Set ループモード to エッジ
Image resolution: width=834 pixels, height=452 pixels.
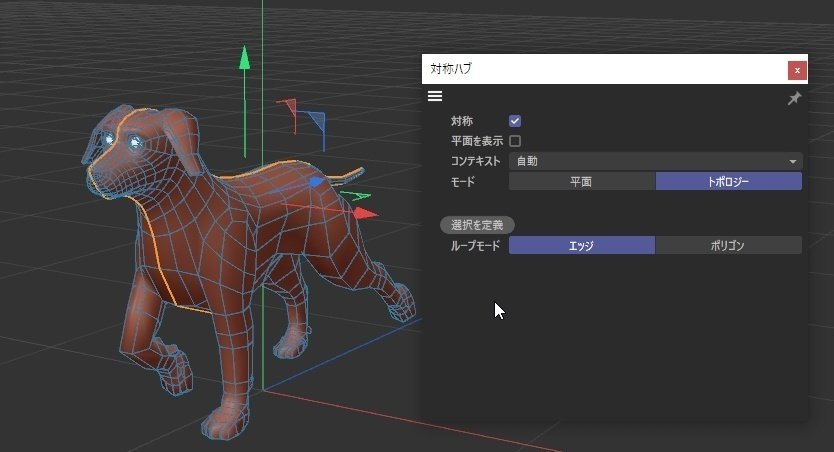point(582,245)
